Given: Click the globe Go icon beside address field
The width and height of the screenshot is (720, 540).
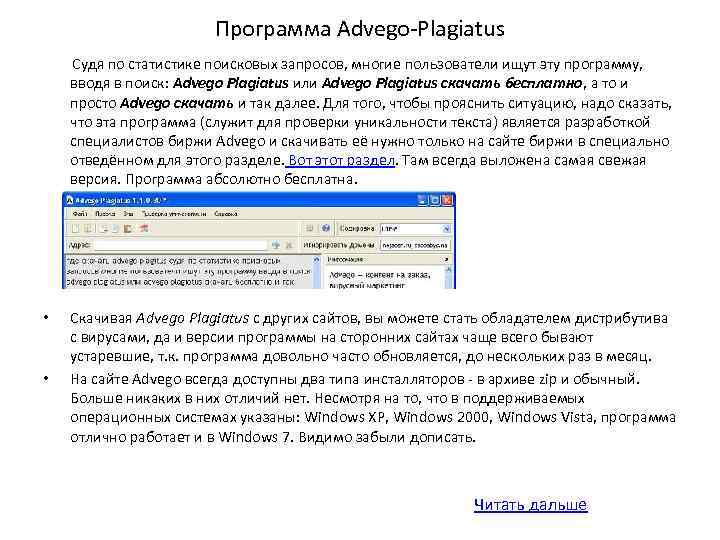Looking at the screenshot, I should [x=276, y=245].
